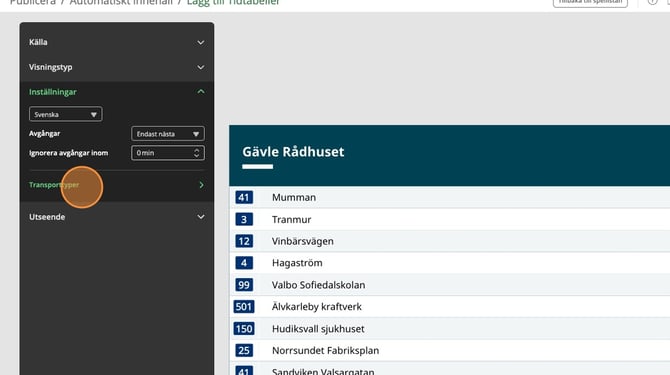Collapse the Inställningar section

(117, 92)
